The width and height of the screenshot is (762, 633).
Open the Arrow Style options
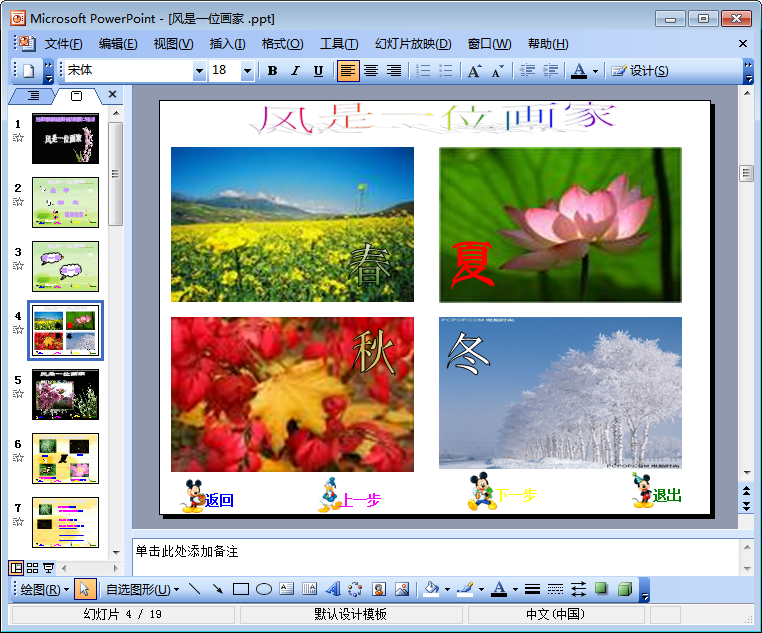pos(578,589)
